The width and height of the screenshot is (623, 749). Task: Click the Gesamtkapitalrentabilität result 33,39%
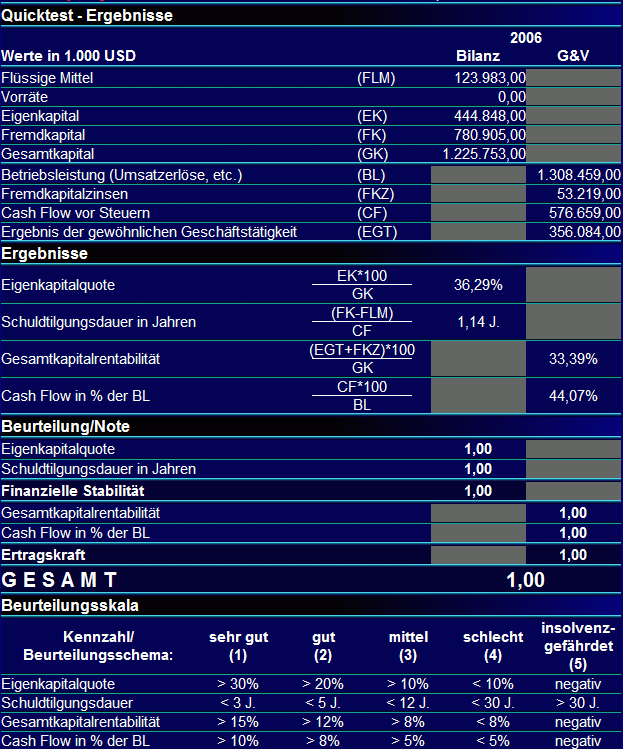click(573, 359)
